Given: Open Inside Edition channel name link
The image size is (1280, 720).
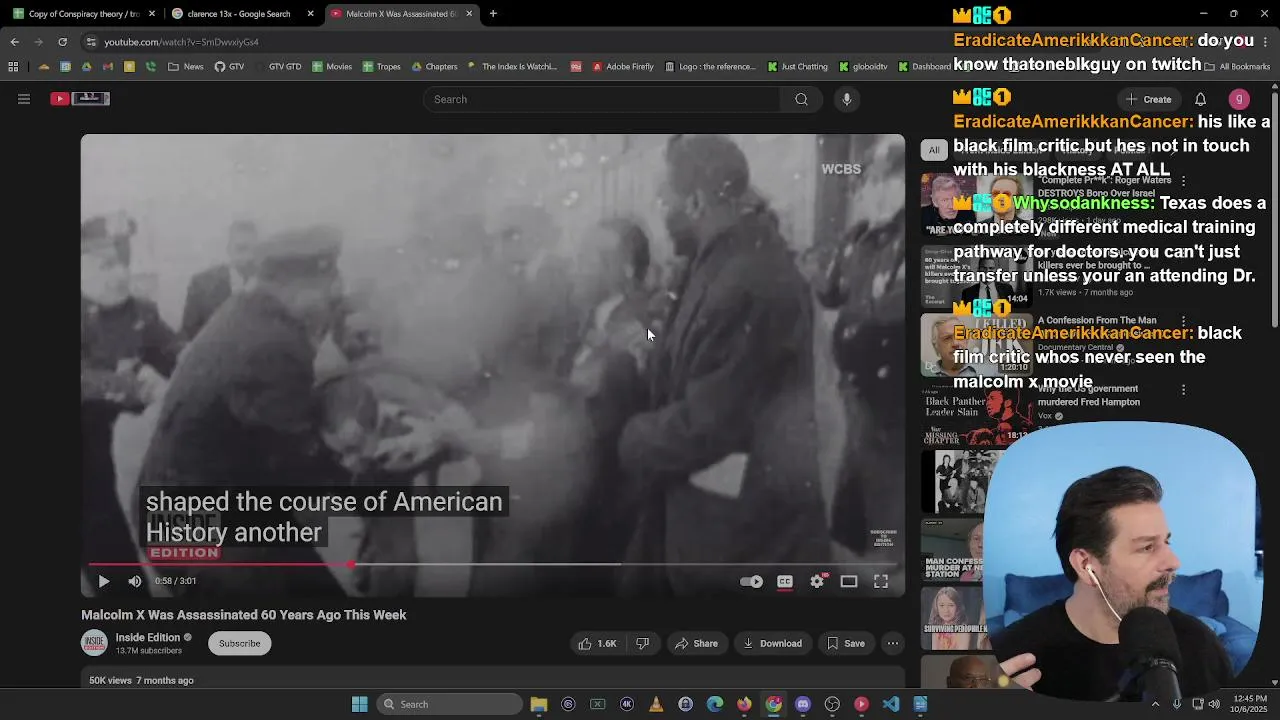Looking at the screenshot, I should pos(148,637).
